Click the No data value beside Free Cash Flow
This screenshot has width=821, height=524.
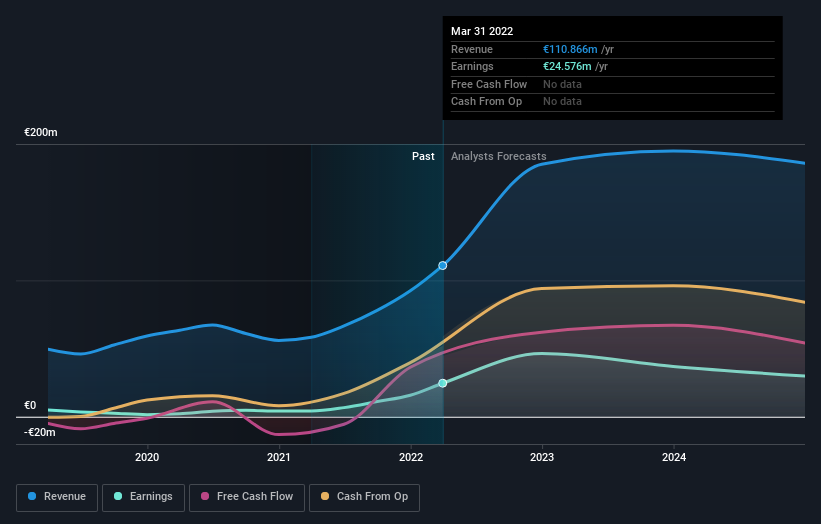[x=562, y=84]
